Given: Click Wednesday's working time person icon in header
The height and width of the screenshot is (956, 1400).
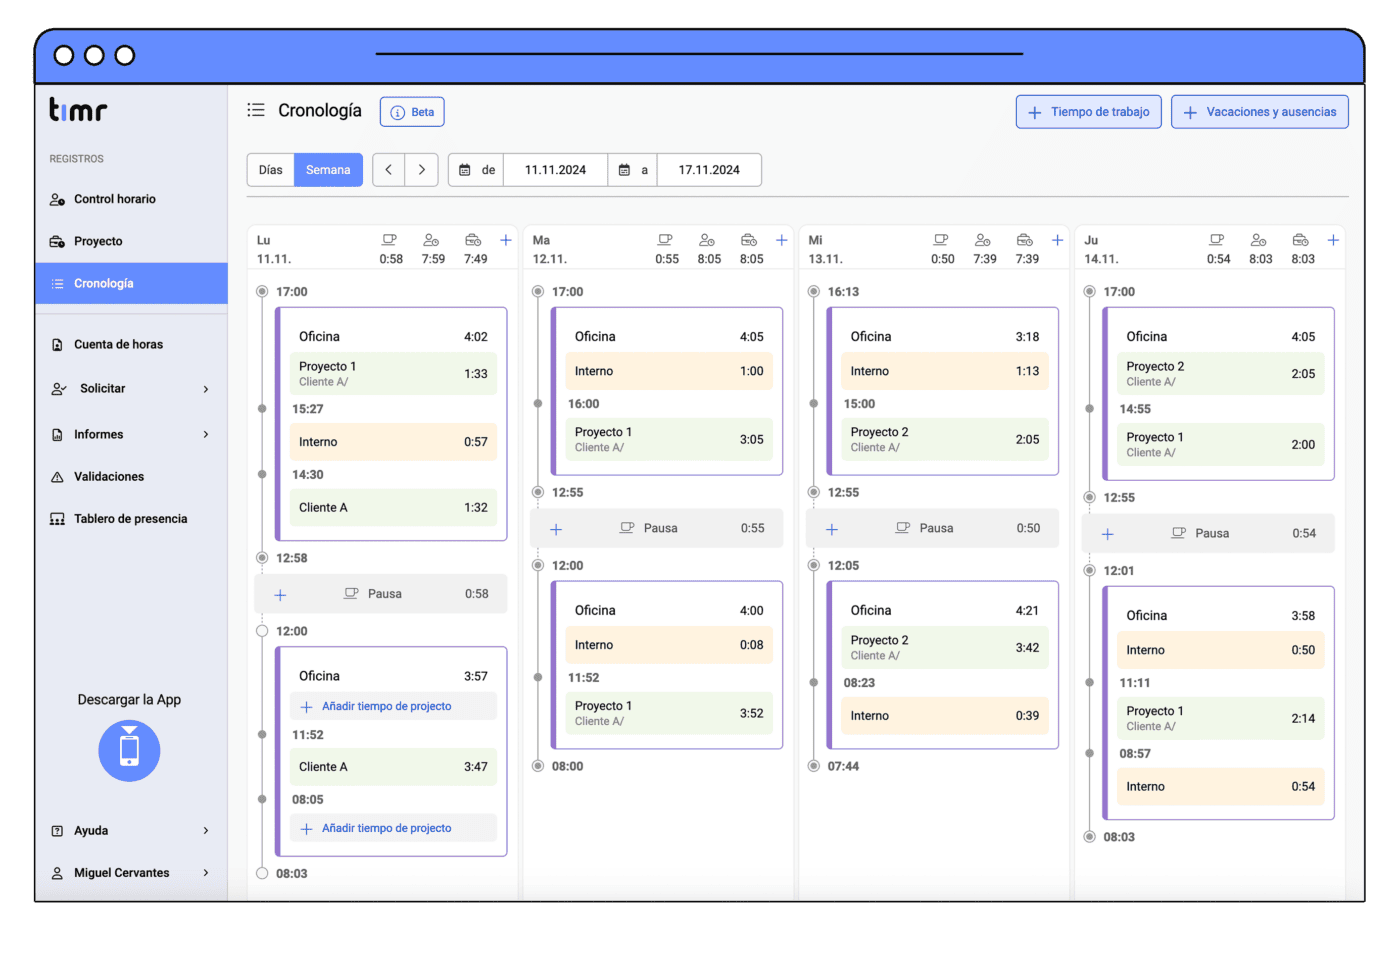Looking at the screenshot, I should point(983,240).
